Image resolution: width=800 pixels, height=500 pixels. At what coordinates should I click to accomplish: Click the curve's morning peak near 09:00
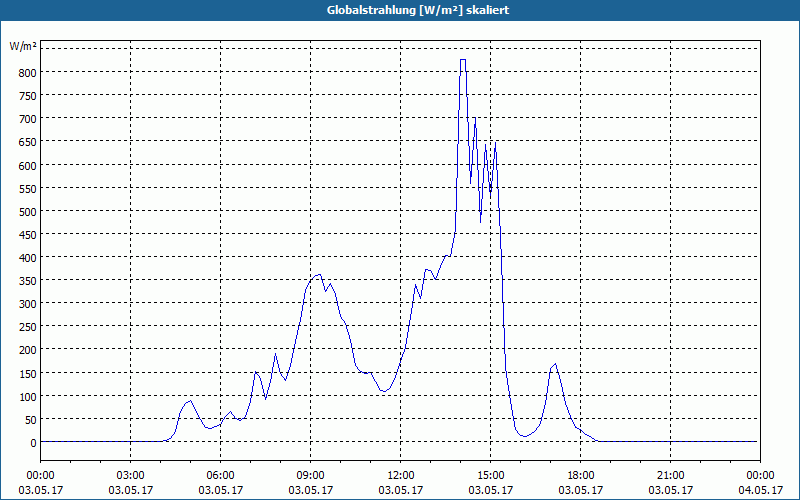(317, 275)
